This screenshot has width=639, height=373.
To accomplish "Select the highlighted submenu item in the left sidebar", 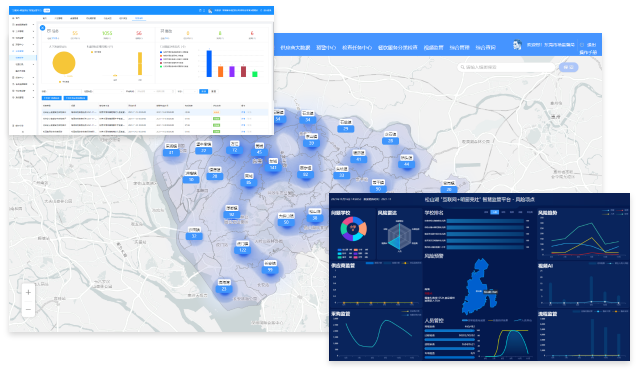I will (x=23, y=57).
